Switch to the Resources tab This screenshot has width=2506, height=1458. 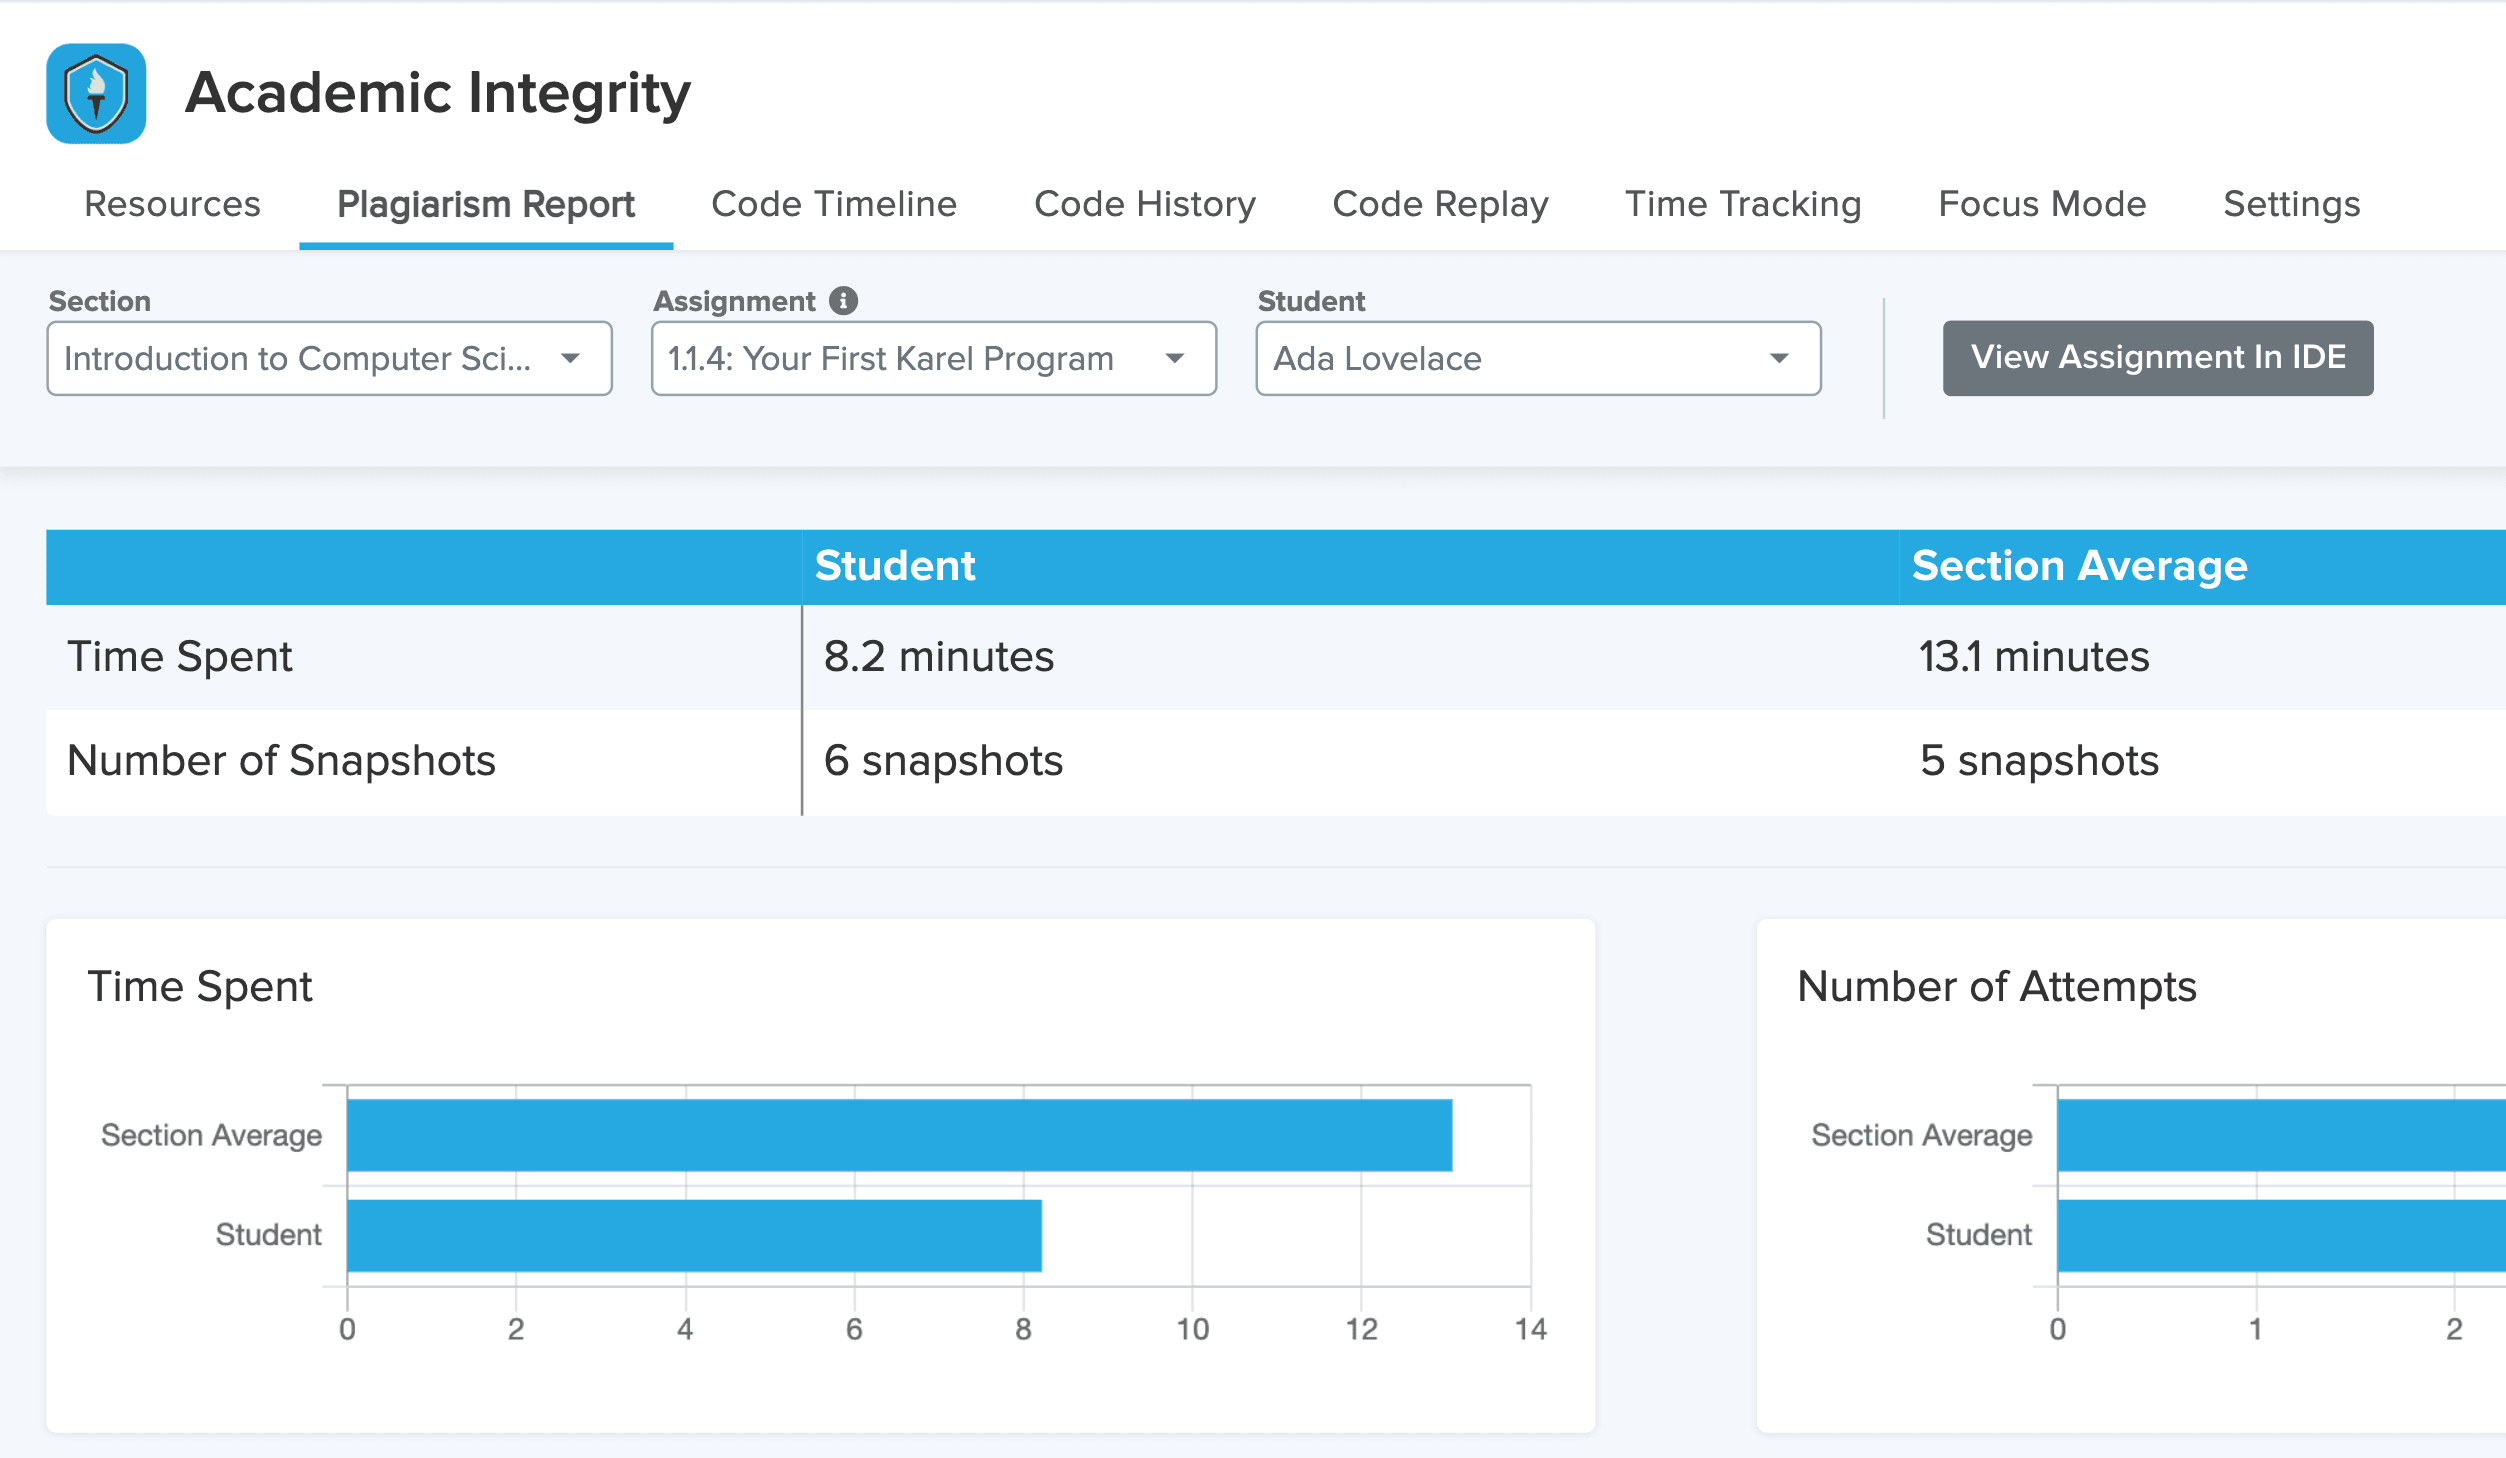coord(172,204)
